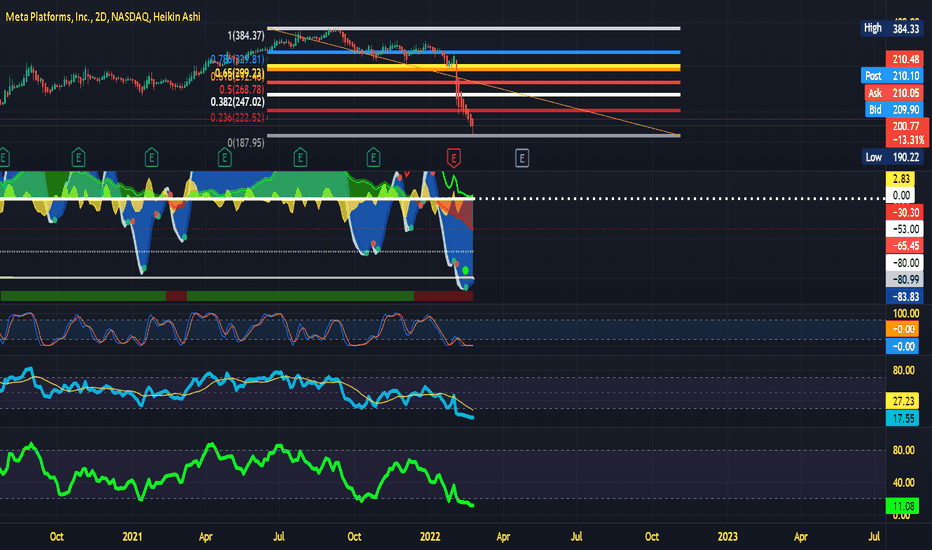Click the gray upcoming earnings E marker
The height and width of the screenshot is (550, 932).
(x=522, y=158)
